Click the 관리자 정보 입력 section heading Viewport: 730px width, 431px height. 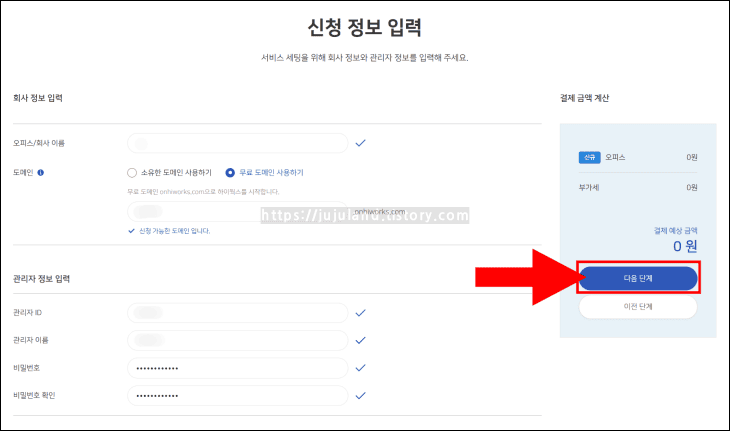click(41, 279)
